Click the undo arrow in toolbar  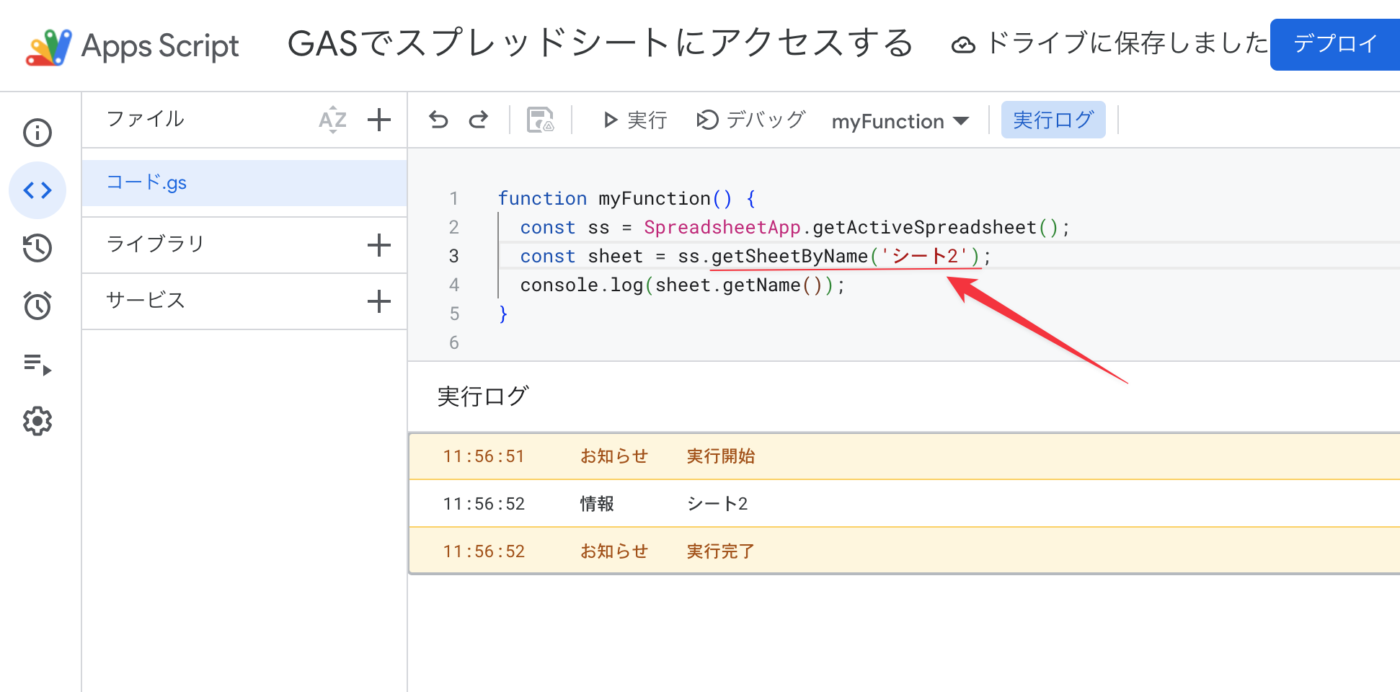coord(438,120)
